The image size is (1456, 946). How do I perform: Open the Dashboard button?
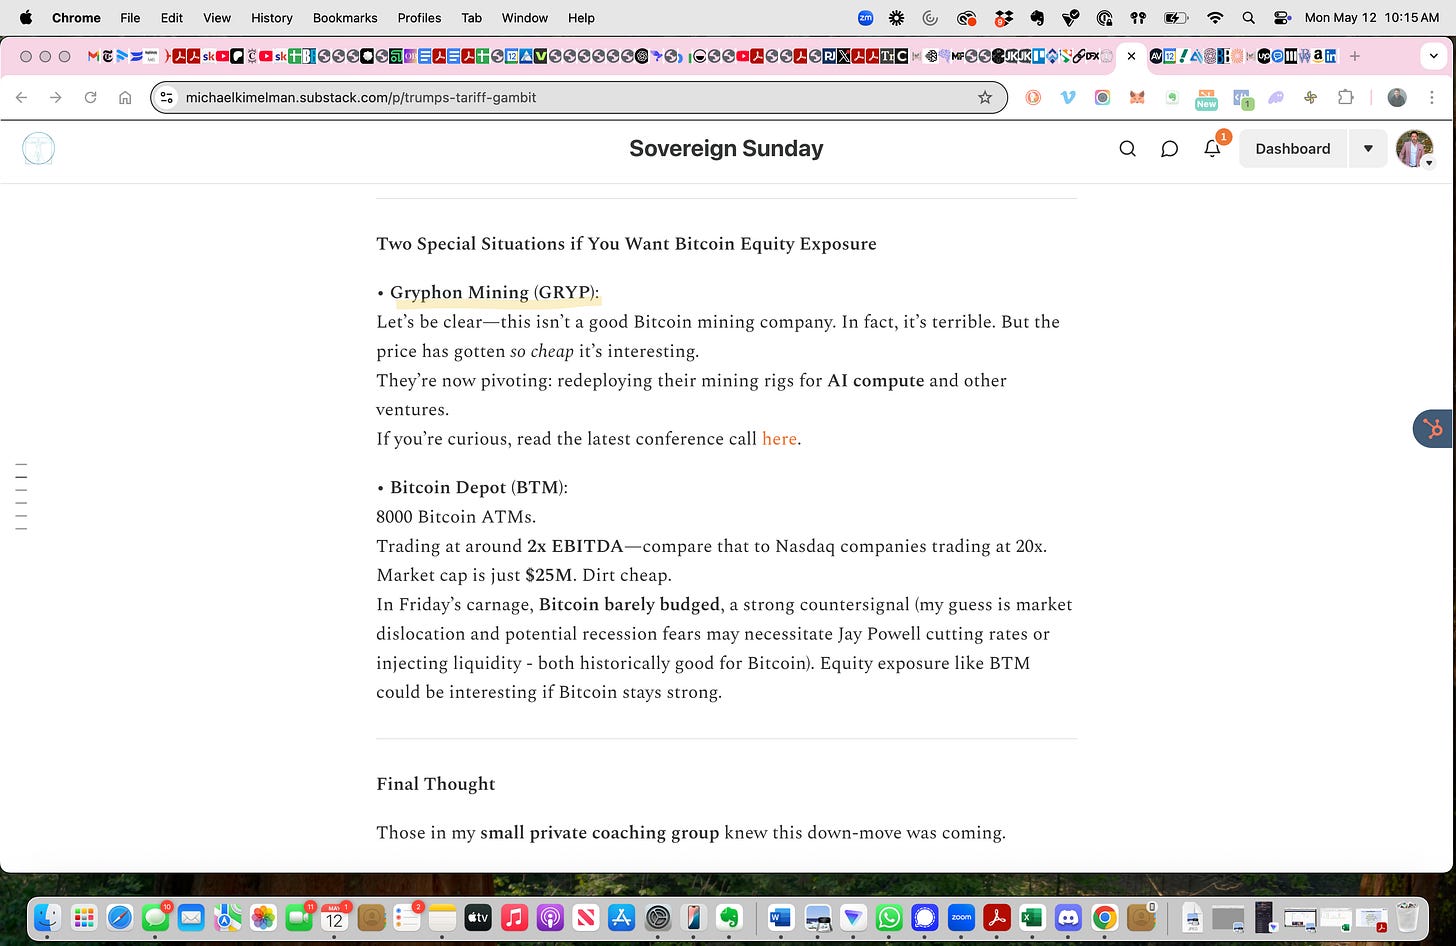(x=1293, y=149)
